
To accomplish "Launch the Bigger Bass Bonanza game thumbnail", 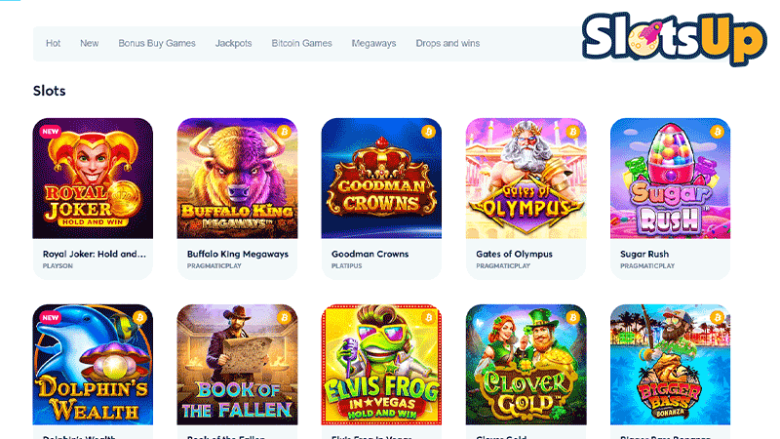I will coord(670,364).
